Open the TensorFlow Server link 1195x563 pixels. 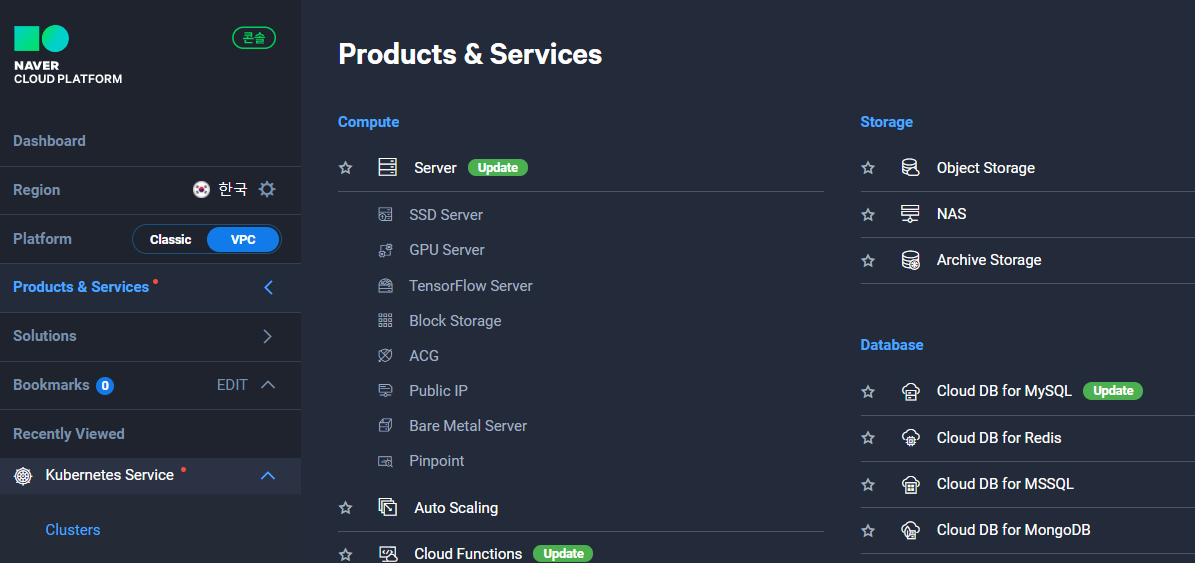coord(470,286)
